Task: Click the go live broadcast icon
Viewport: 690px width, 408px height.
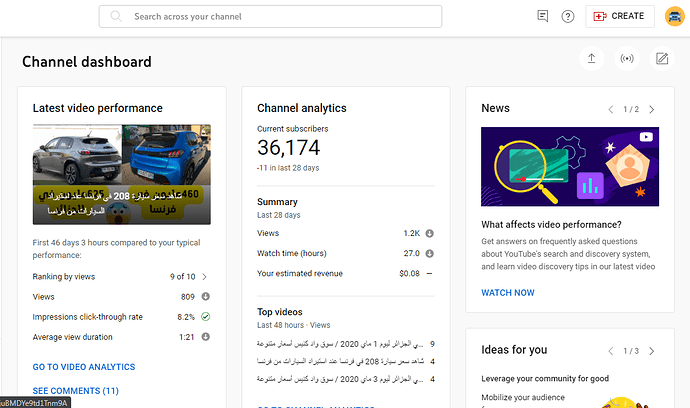Action: pyautogui.click(x=627, y=59)
